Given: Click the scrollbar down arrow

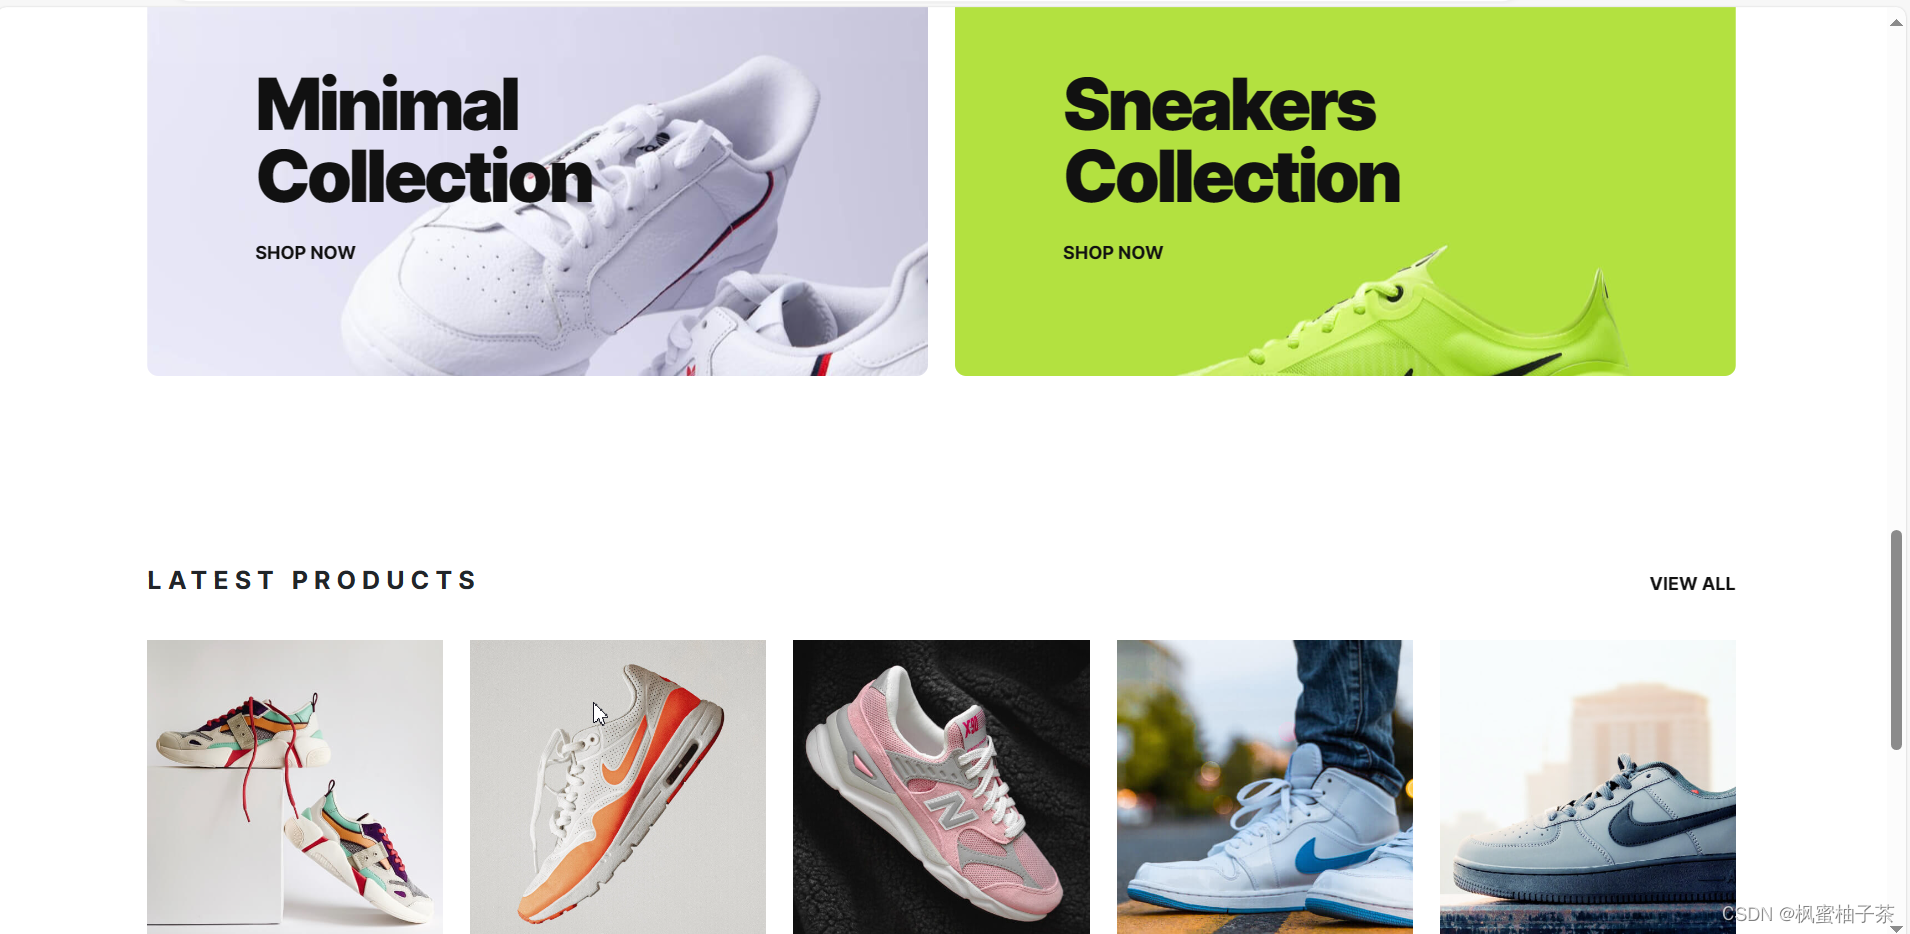Looking at the screenshot, I should pos(1896,929).
